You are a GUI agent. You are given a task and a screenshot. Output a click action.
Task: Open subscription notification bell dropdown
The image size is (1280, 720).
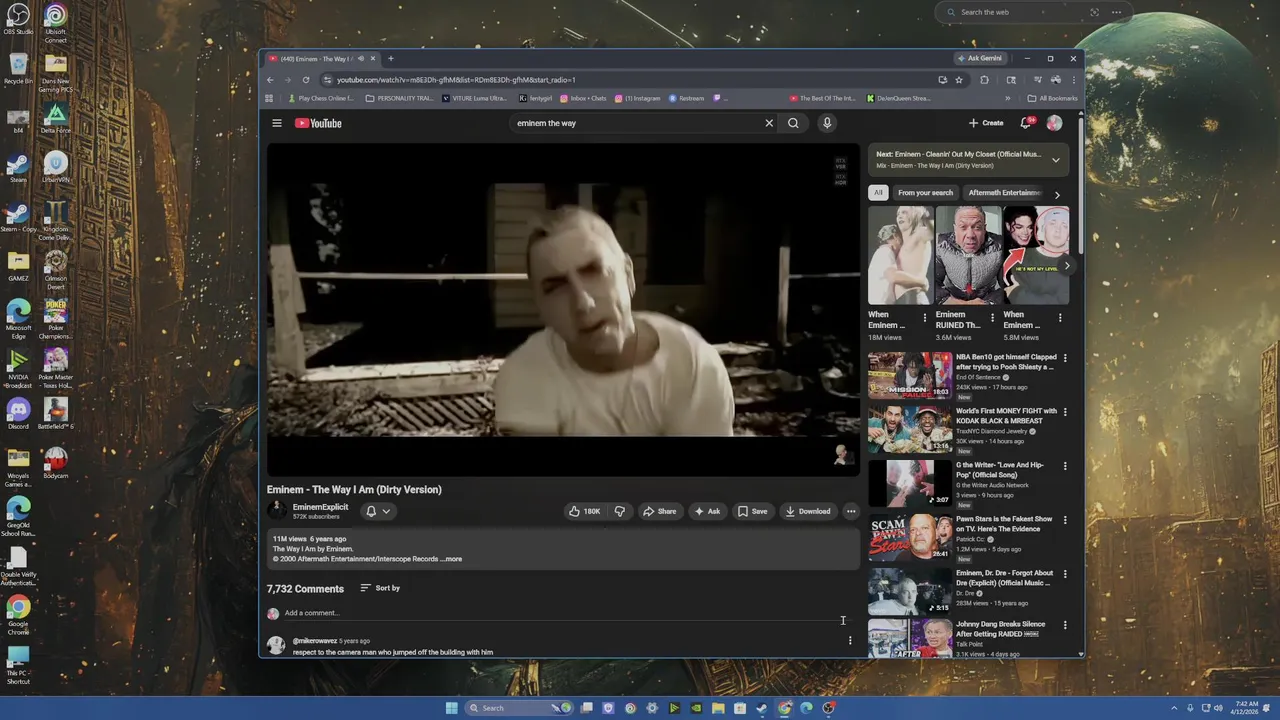click(378, 511)
